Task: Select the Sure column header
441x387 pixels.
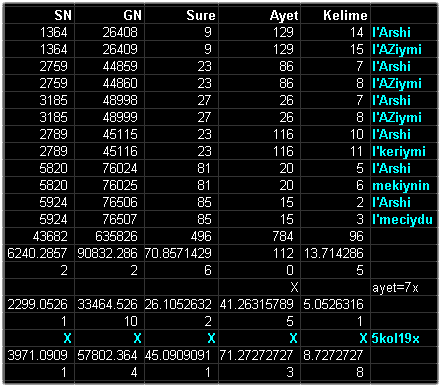Action: (x=182, y=15)
